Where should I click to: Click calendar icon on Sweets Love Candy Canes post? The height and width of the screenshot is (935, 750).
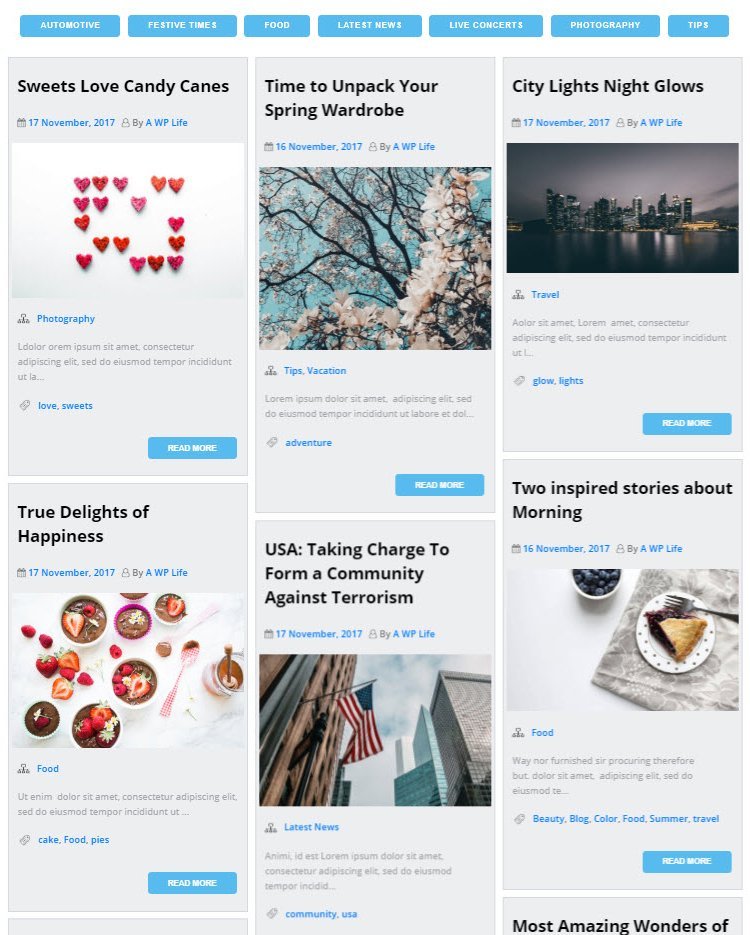tap(21, 123)
